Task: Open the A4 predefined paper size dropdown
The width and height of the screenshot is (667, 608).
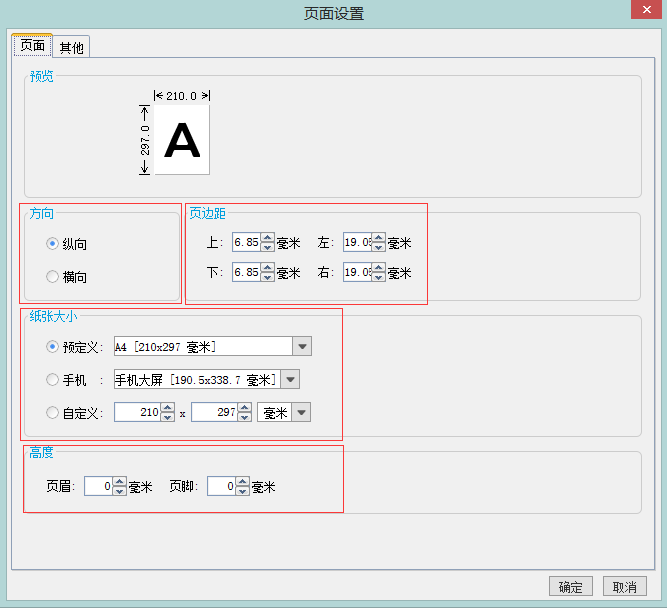Action: click(302, 346)
